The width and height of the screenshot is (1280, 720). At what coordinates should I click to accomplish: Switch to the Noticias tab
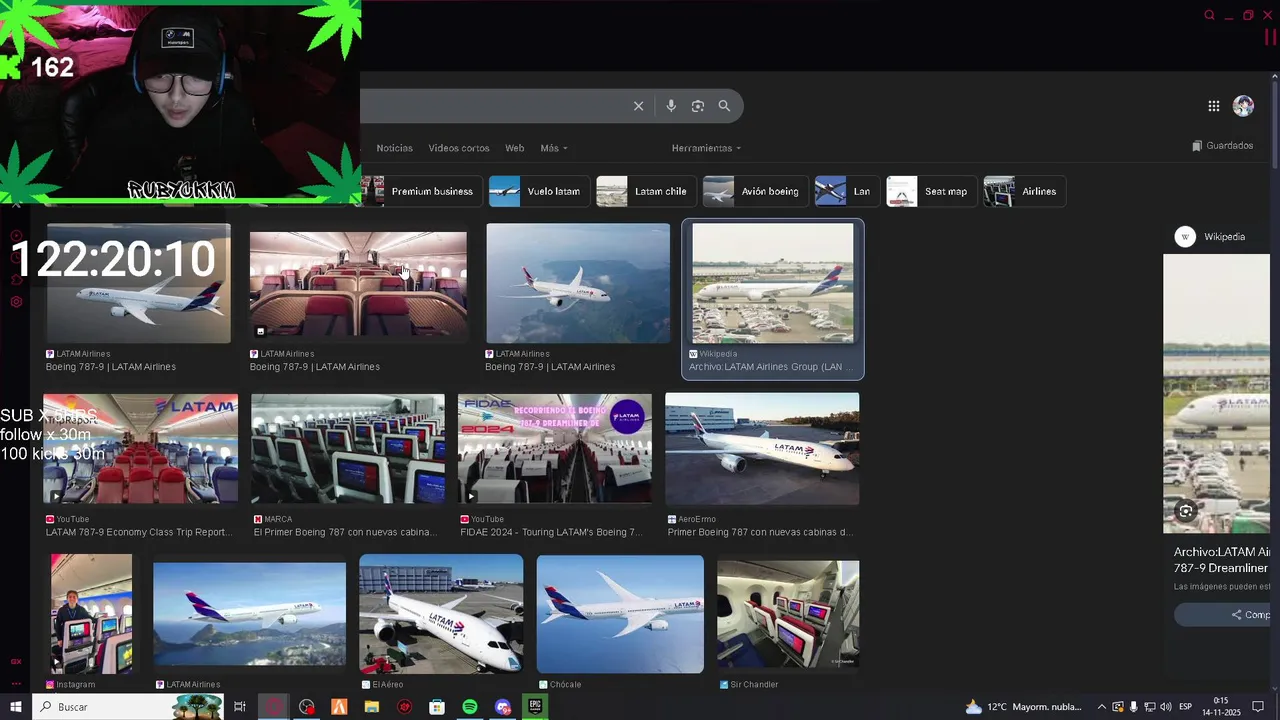[394, 148]
